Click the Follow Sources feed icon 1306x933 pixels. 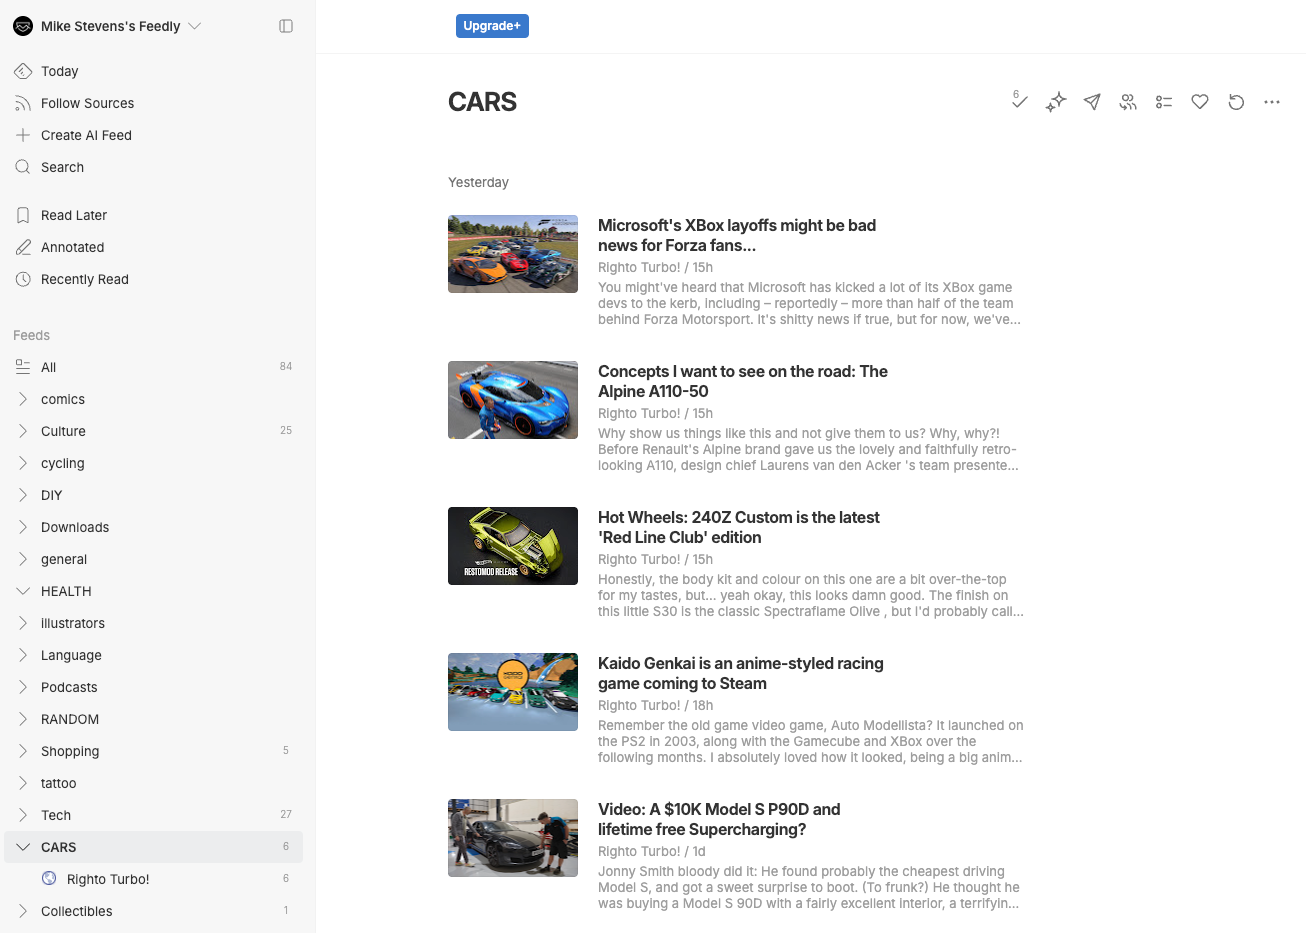click(x=23, y=103)
